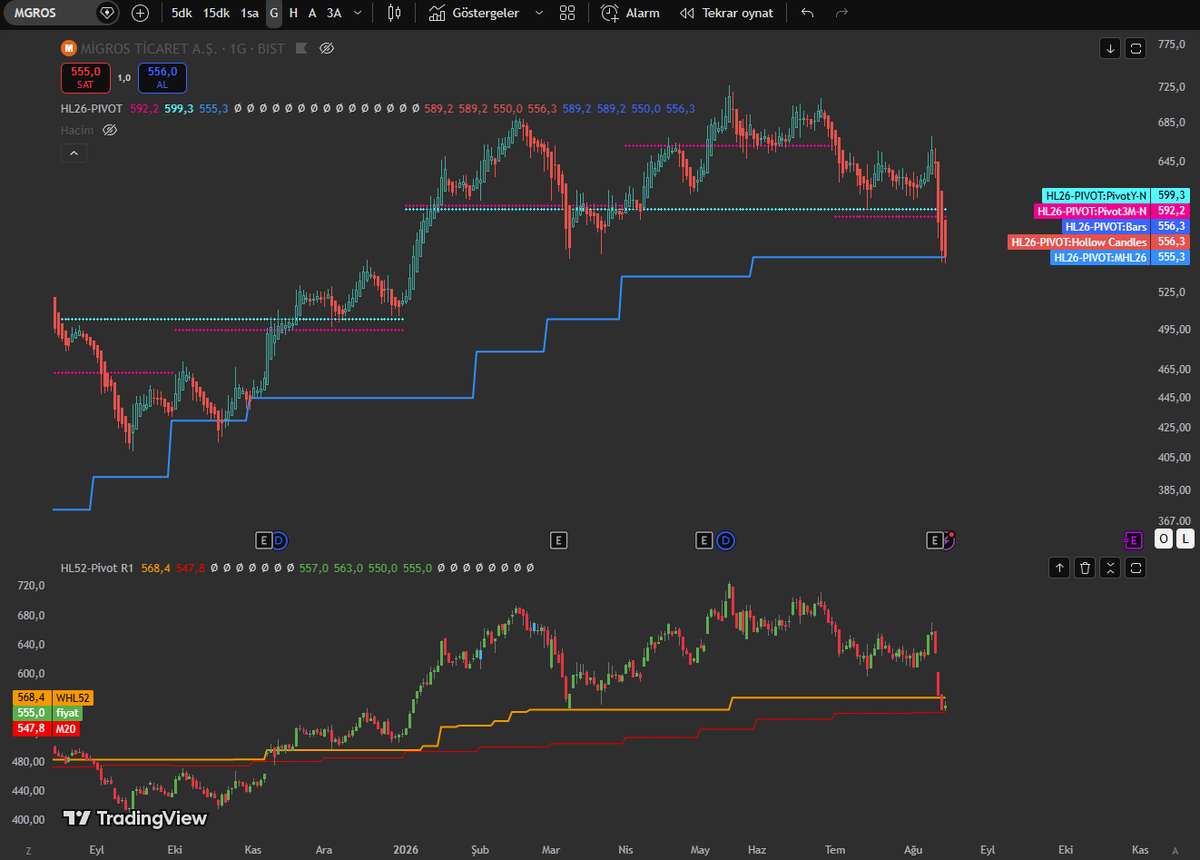Move the main pane down with arrow icon

[x=1110, y=48]
